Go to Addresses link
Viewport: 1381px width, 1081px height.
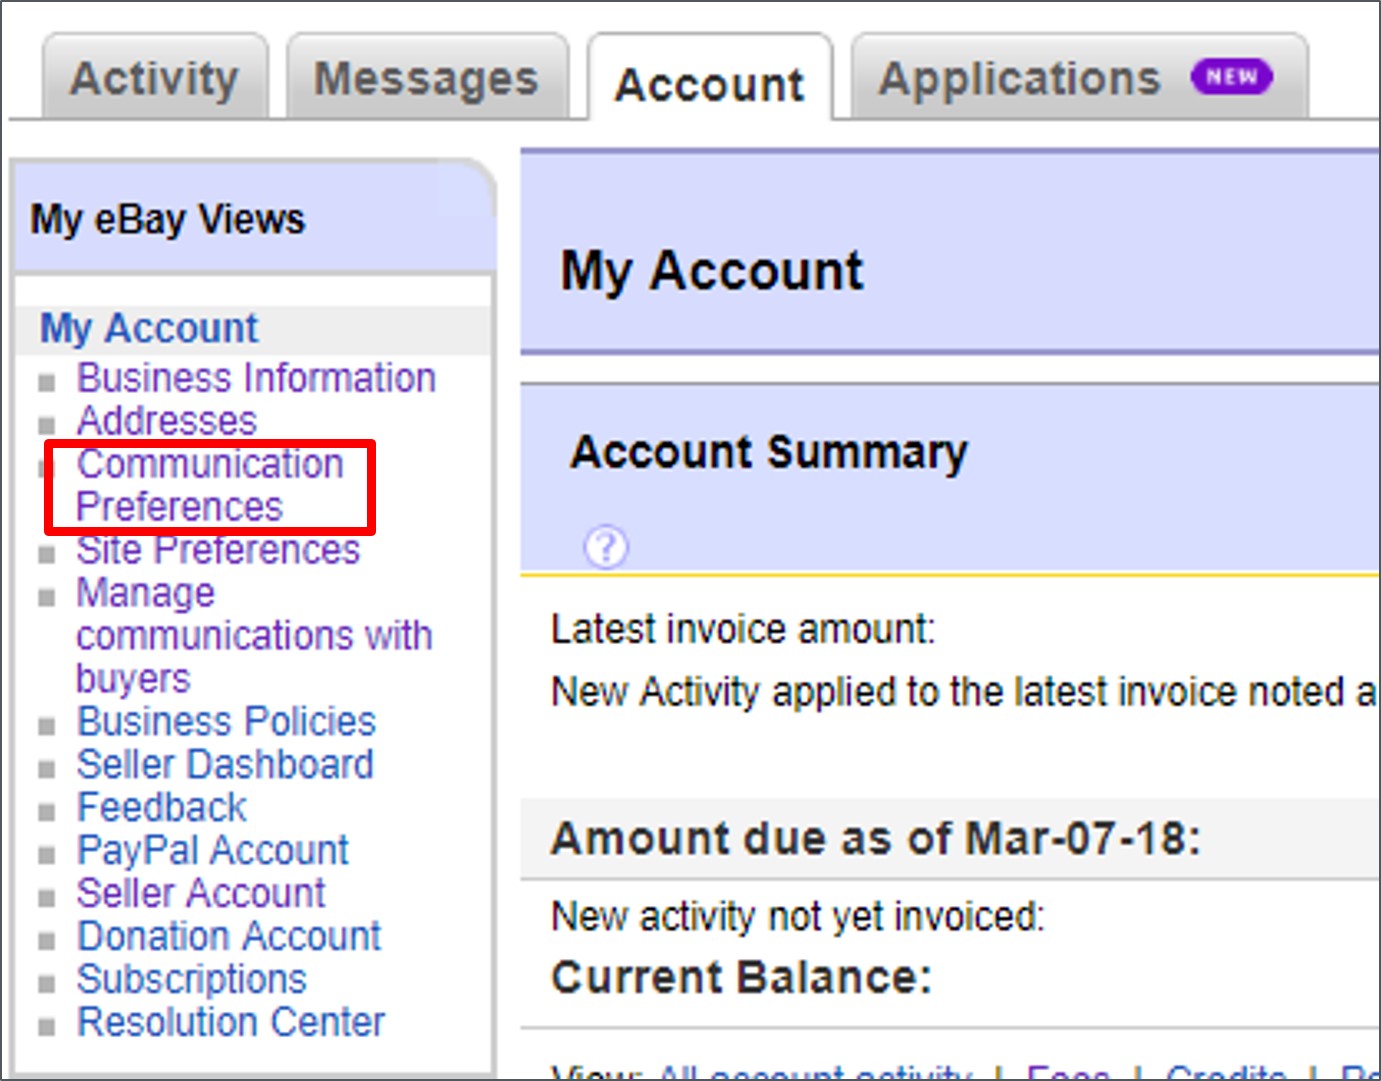coord(167,421)
